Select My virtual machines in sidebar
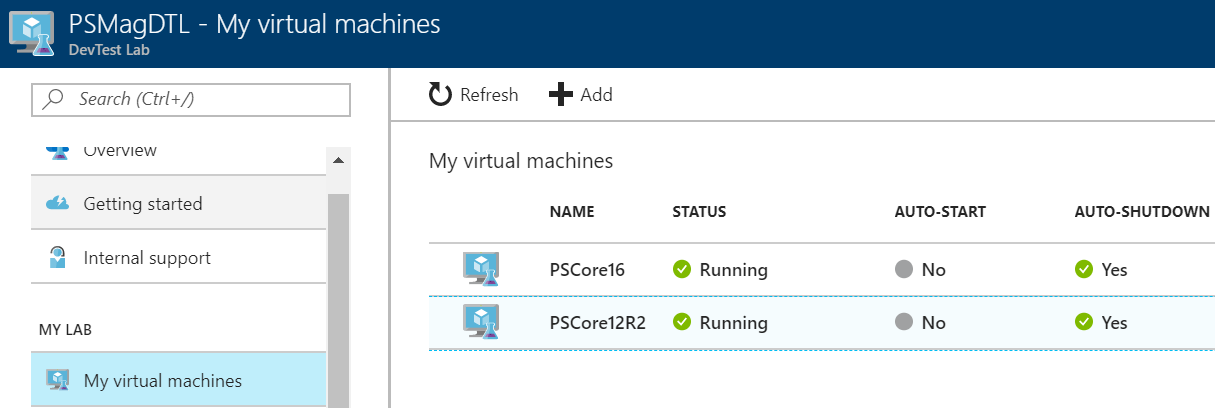The height and width of the screenshot is (408, 1215). (162, 381)
